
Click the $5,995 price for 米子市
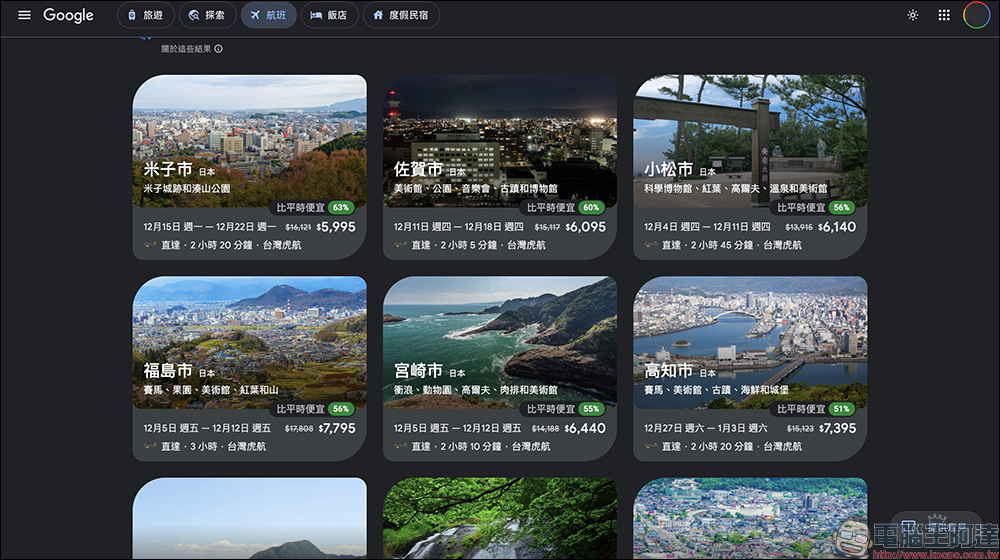(336, 227)
